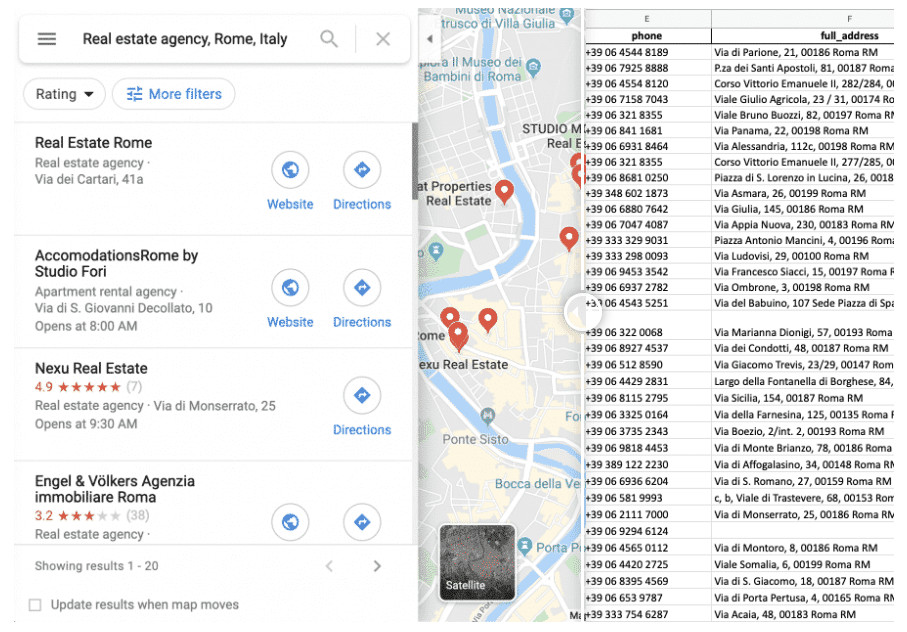The image size is (907, 632).
Task: Open the Website text link for AccomodationsRome
Action: (x=290, y=322)
